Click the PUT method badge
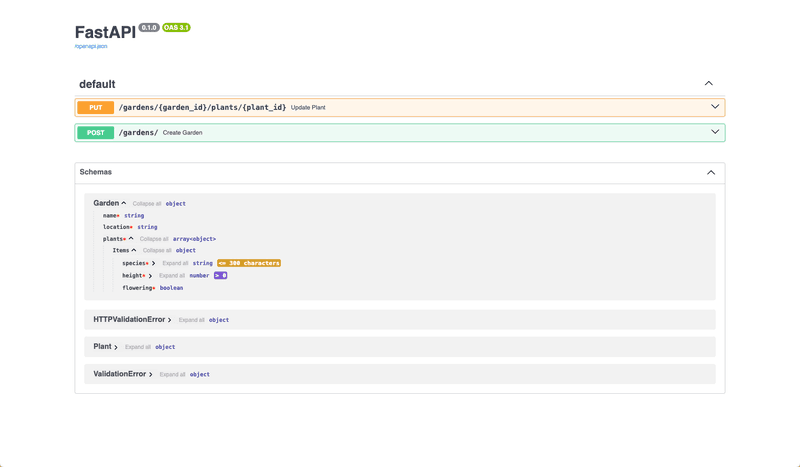800x467 pixels. (95, 108)
